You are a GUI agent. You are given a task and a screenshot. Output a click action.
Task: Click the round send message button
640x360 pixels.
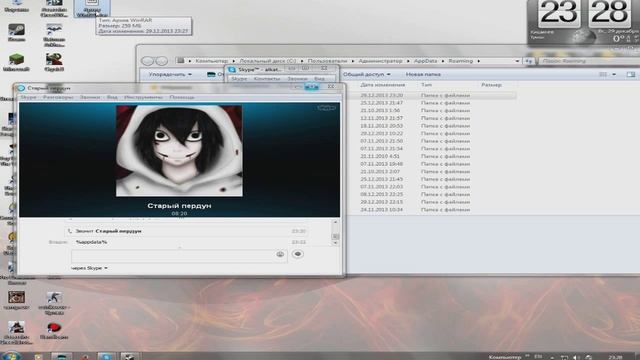(x=298, y=254)
